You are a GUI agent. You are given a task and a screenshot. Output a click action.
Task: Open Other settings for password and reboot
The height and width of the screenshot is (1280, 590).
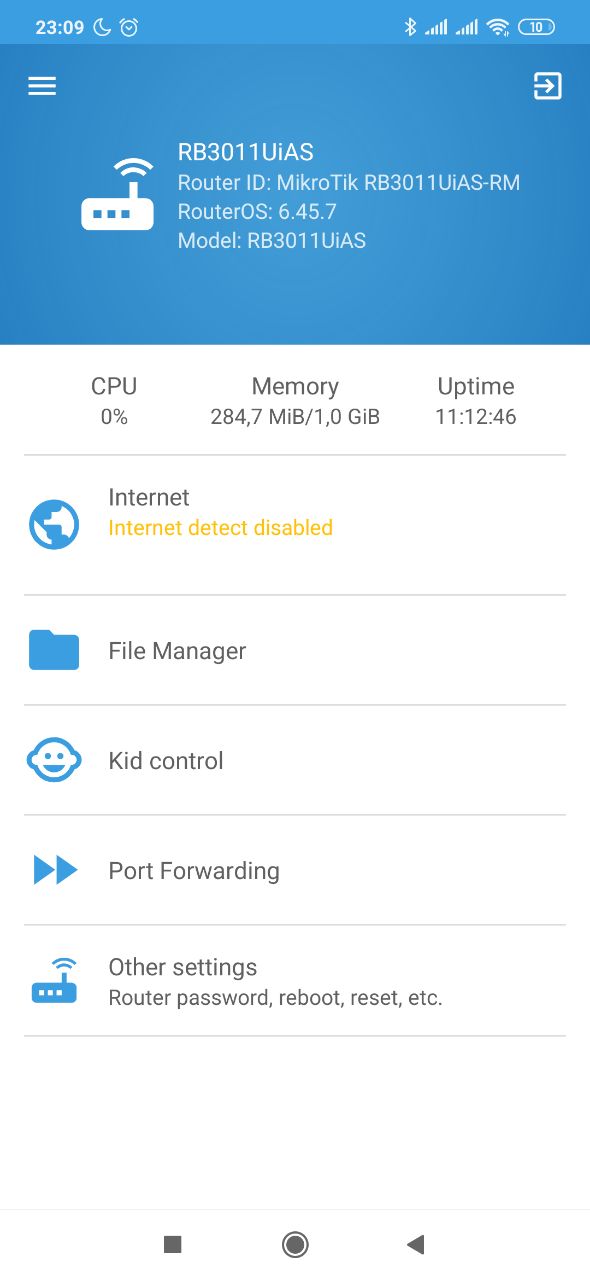pos(295,981)
